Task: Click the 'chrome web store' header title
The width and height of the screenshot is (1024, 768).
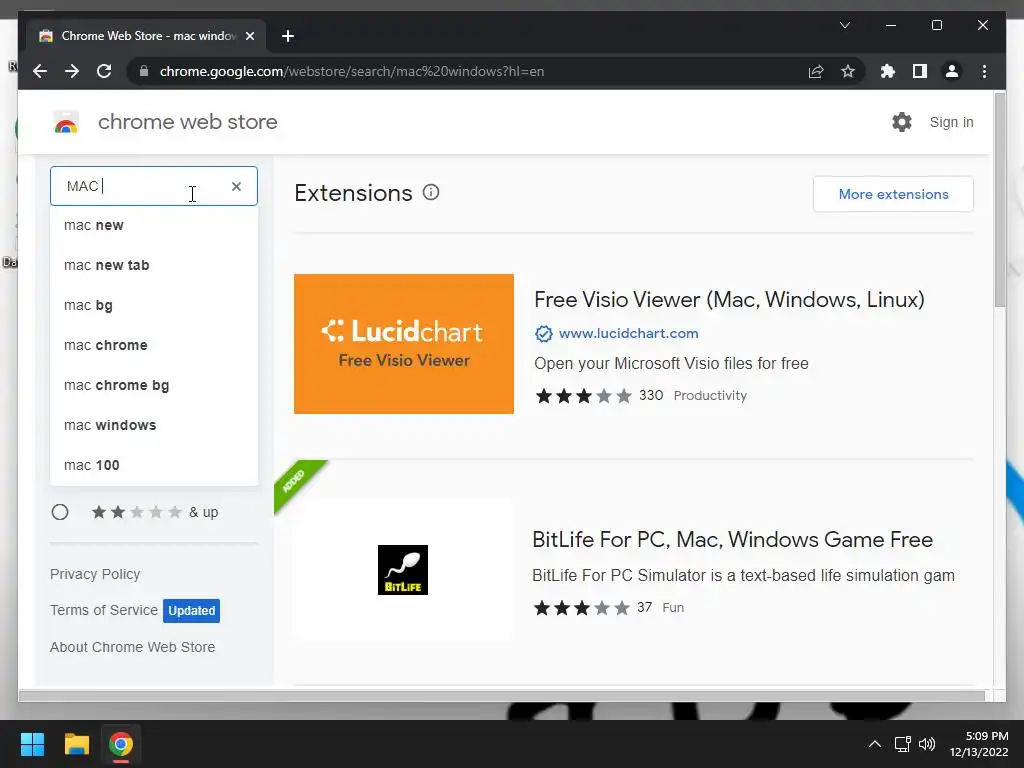Action: coord(187,122)
